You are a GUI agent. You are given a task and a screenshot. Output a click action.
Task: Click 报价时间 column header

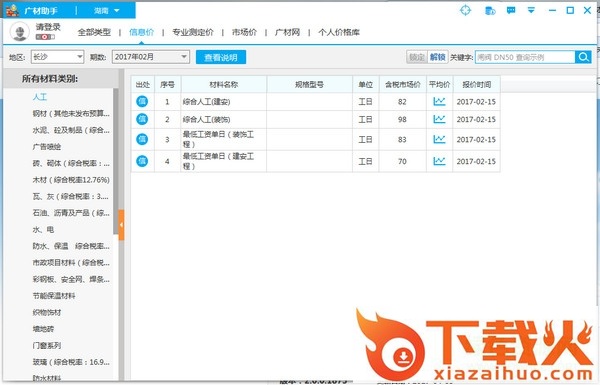click(476, 85)
